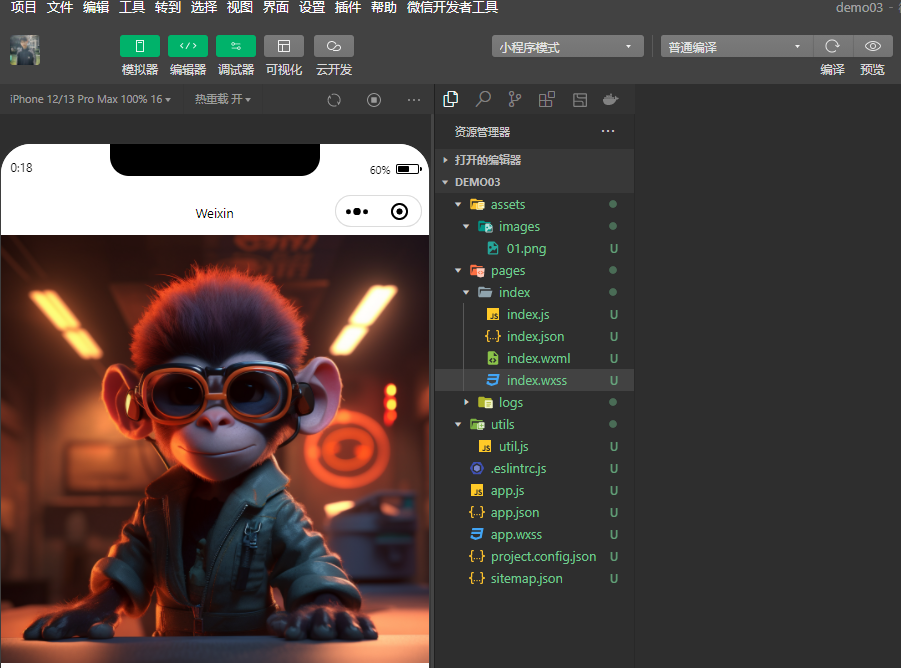Open the Docker whale icon

610,99
